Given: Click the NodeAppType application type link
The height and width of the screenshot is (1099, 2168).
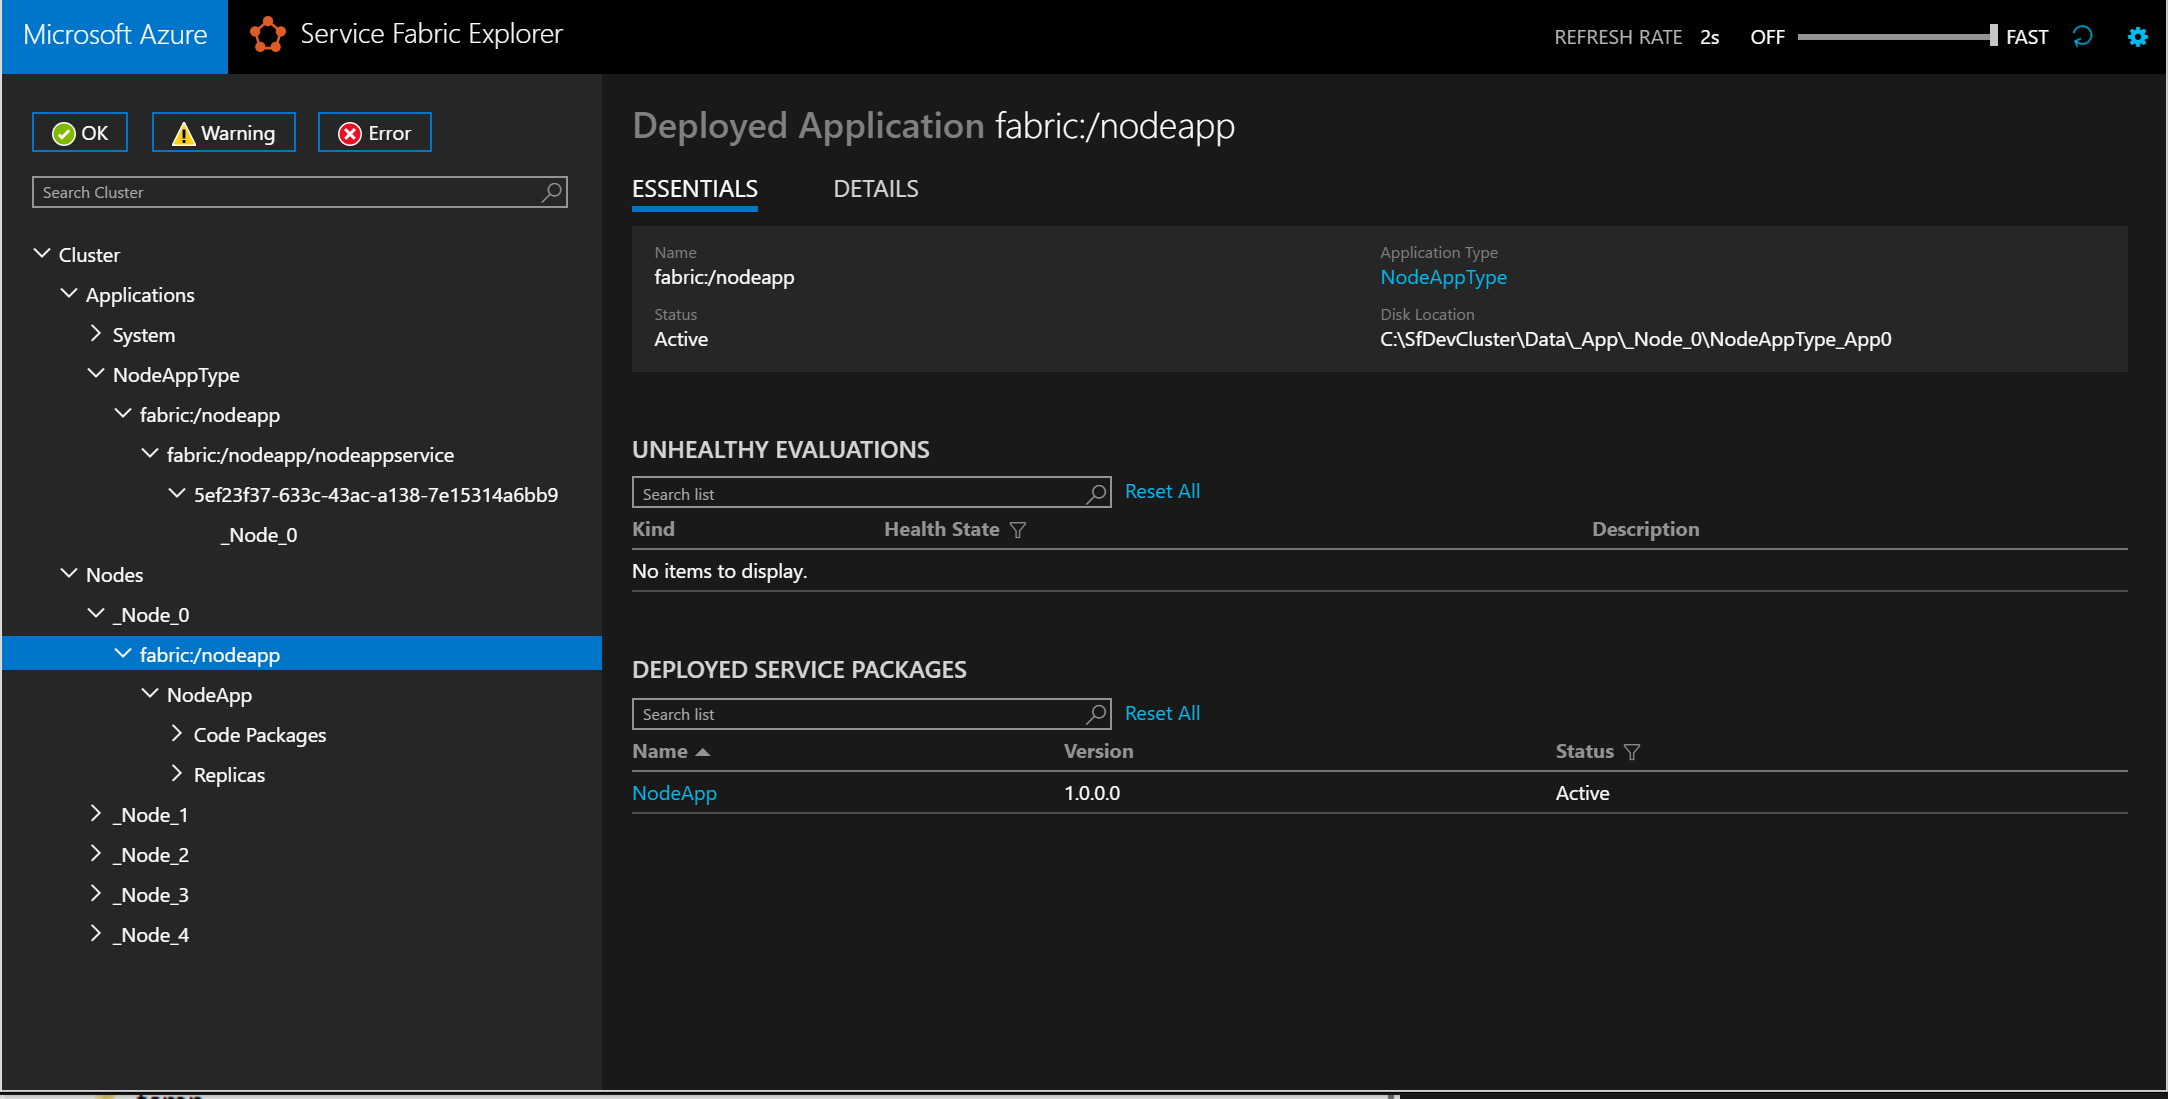Looking at the screenshot, I should [1442, 278].
